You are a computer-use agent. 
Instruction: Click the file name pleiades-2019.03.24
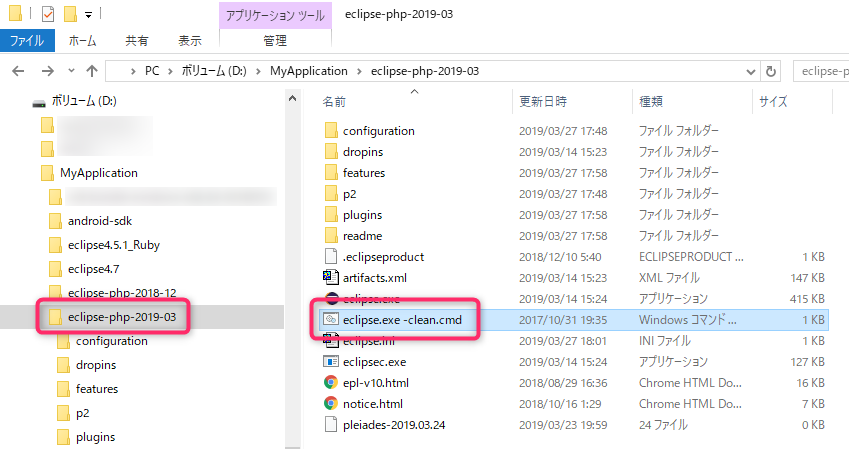(394, 425)
